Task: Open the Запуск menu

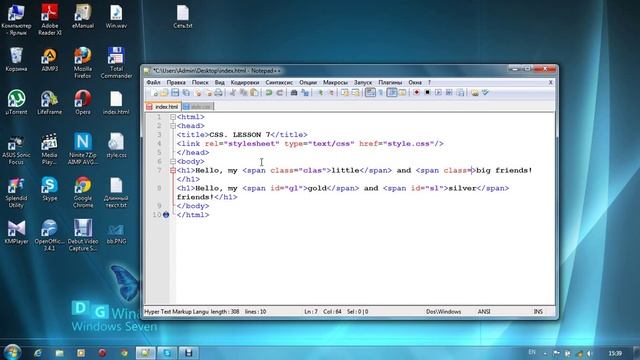Action: click(363, 82)
